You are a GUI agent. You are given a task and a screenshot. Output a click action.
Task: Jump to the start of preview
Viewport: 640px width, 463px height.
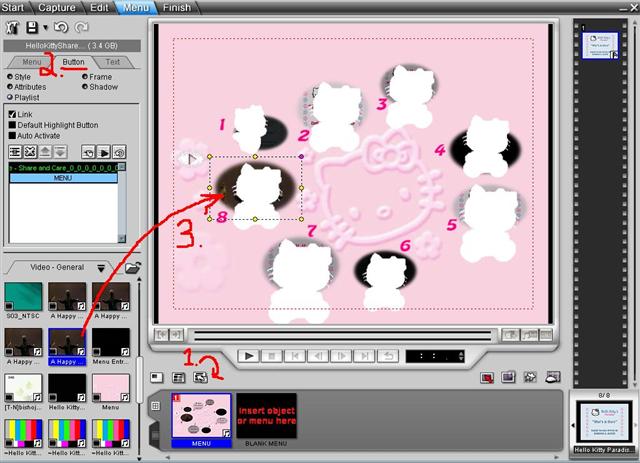coord(295,356)
